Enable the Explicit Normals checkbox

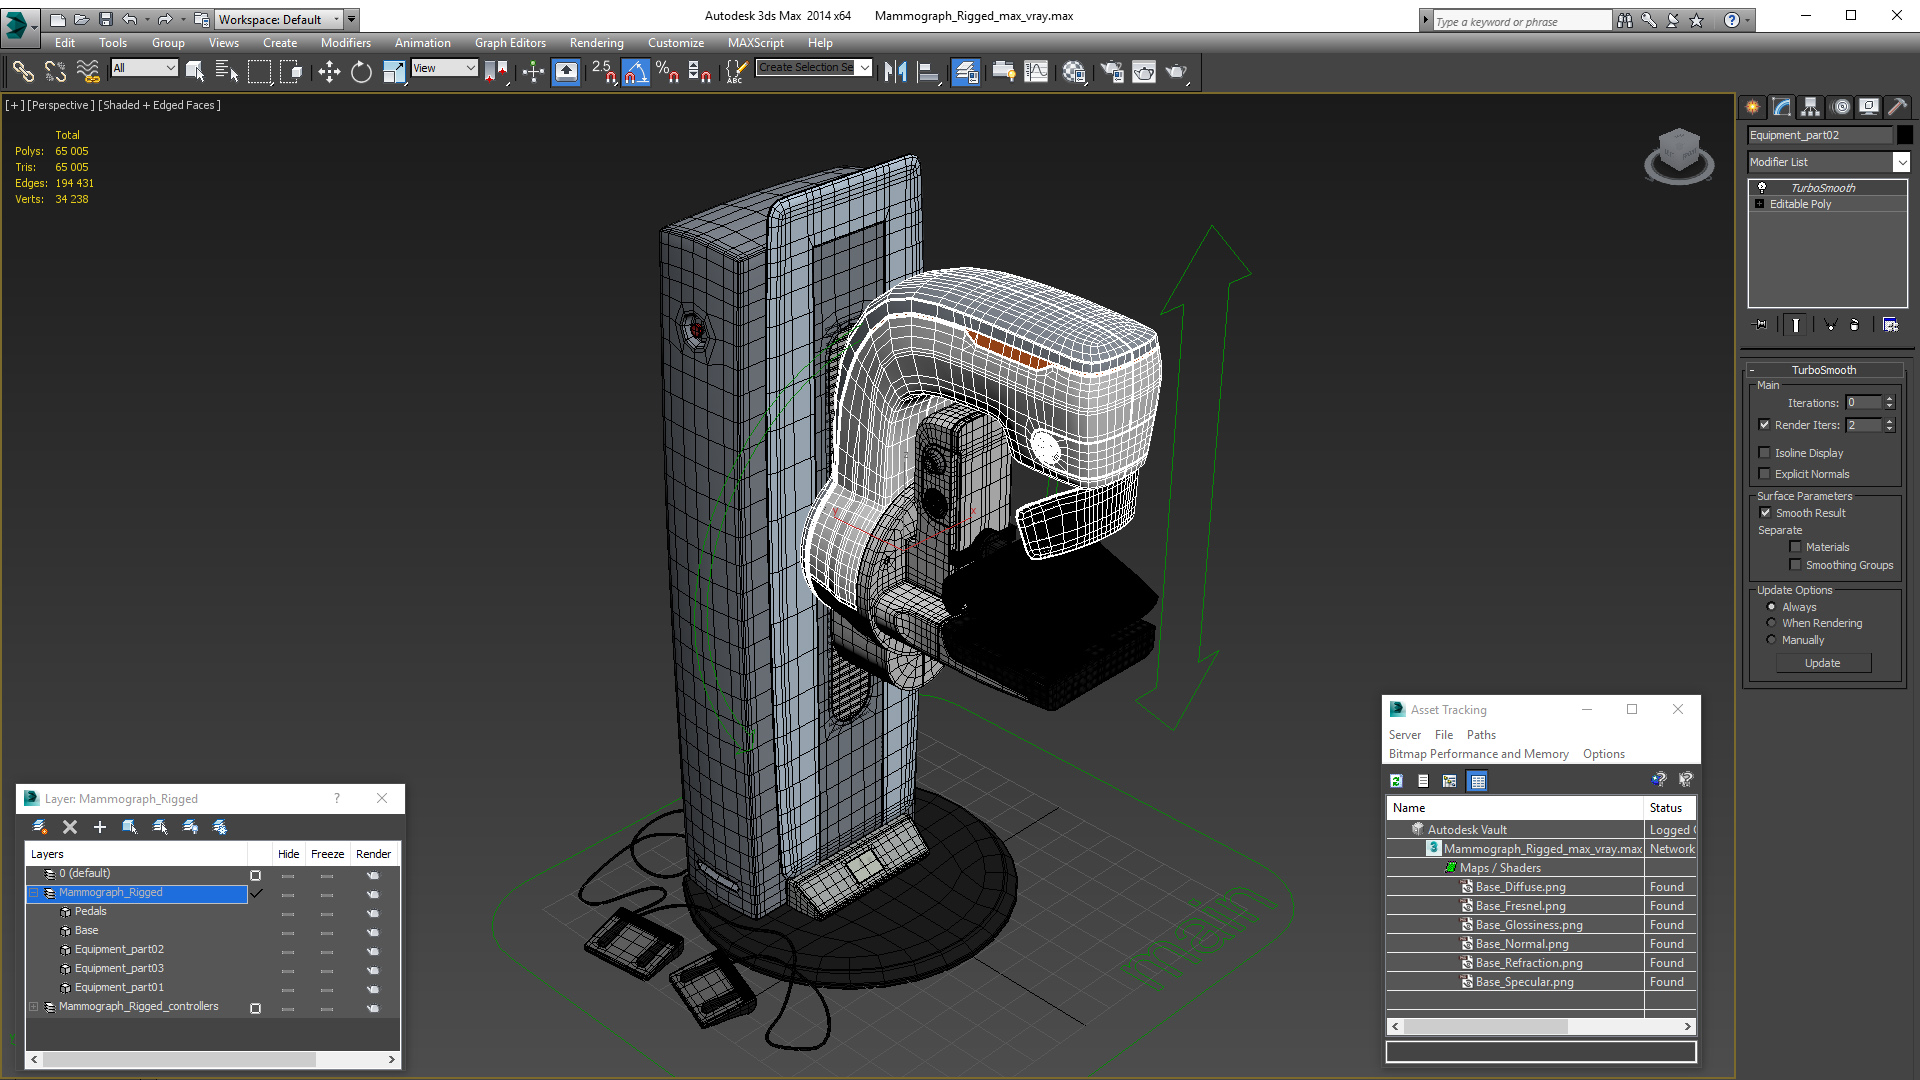pyautogui.click(x=1765, y=474)
